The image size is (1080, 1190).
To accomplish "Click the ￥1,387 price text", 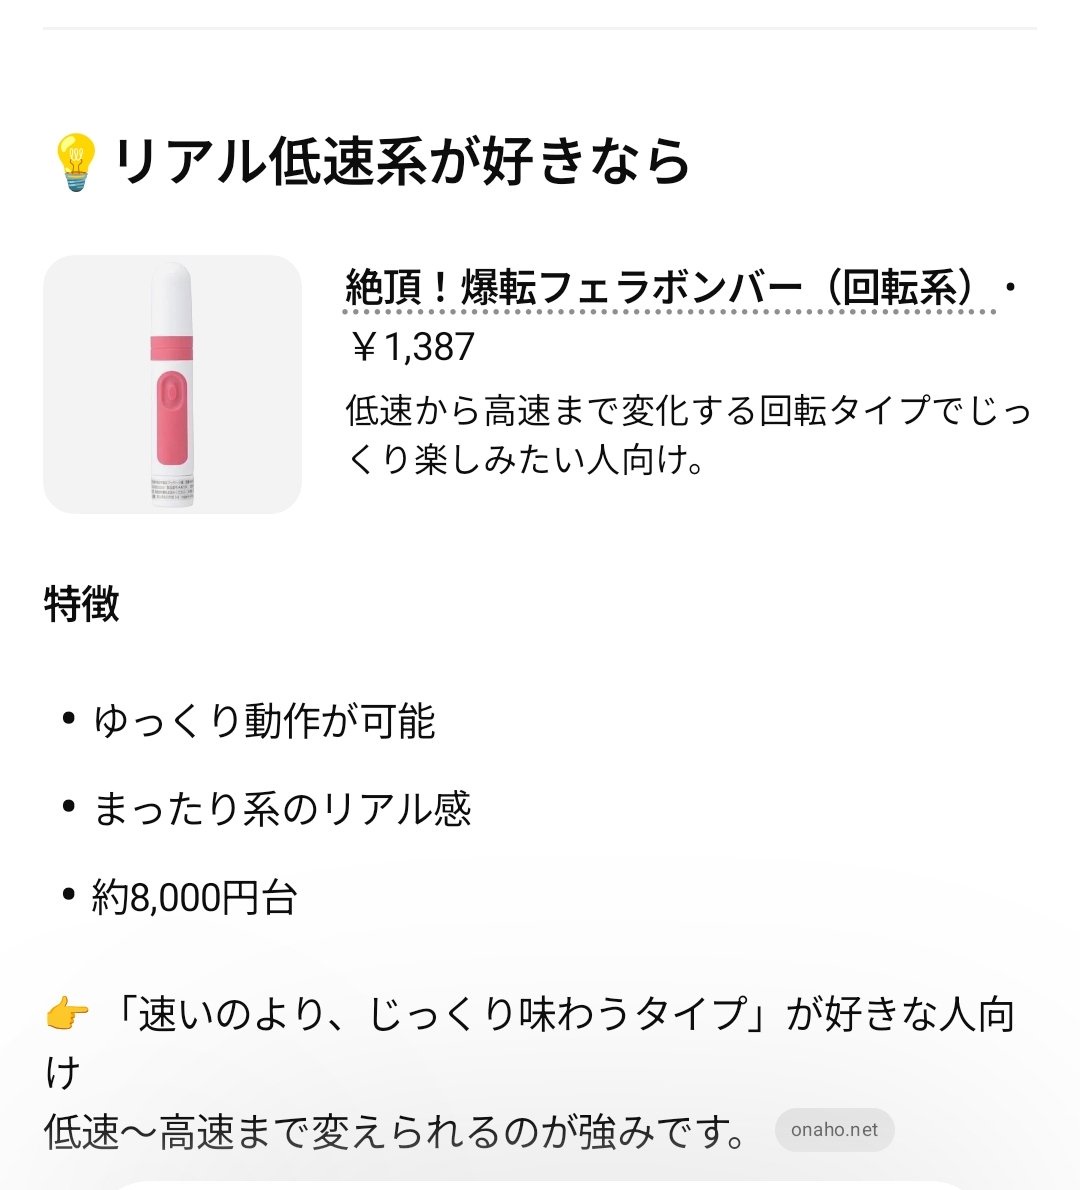I will [411, 347].
